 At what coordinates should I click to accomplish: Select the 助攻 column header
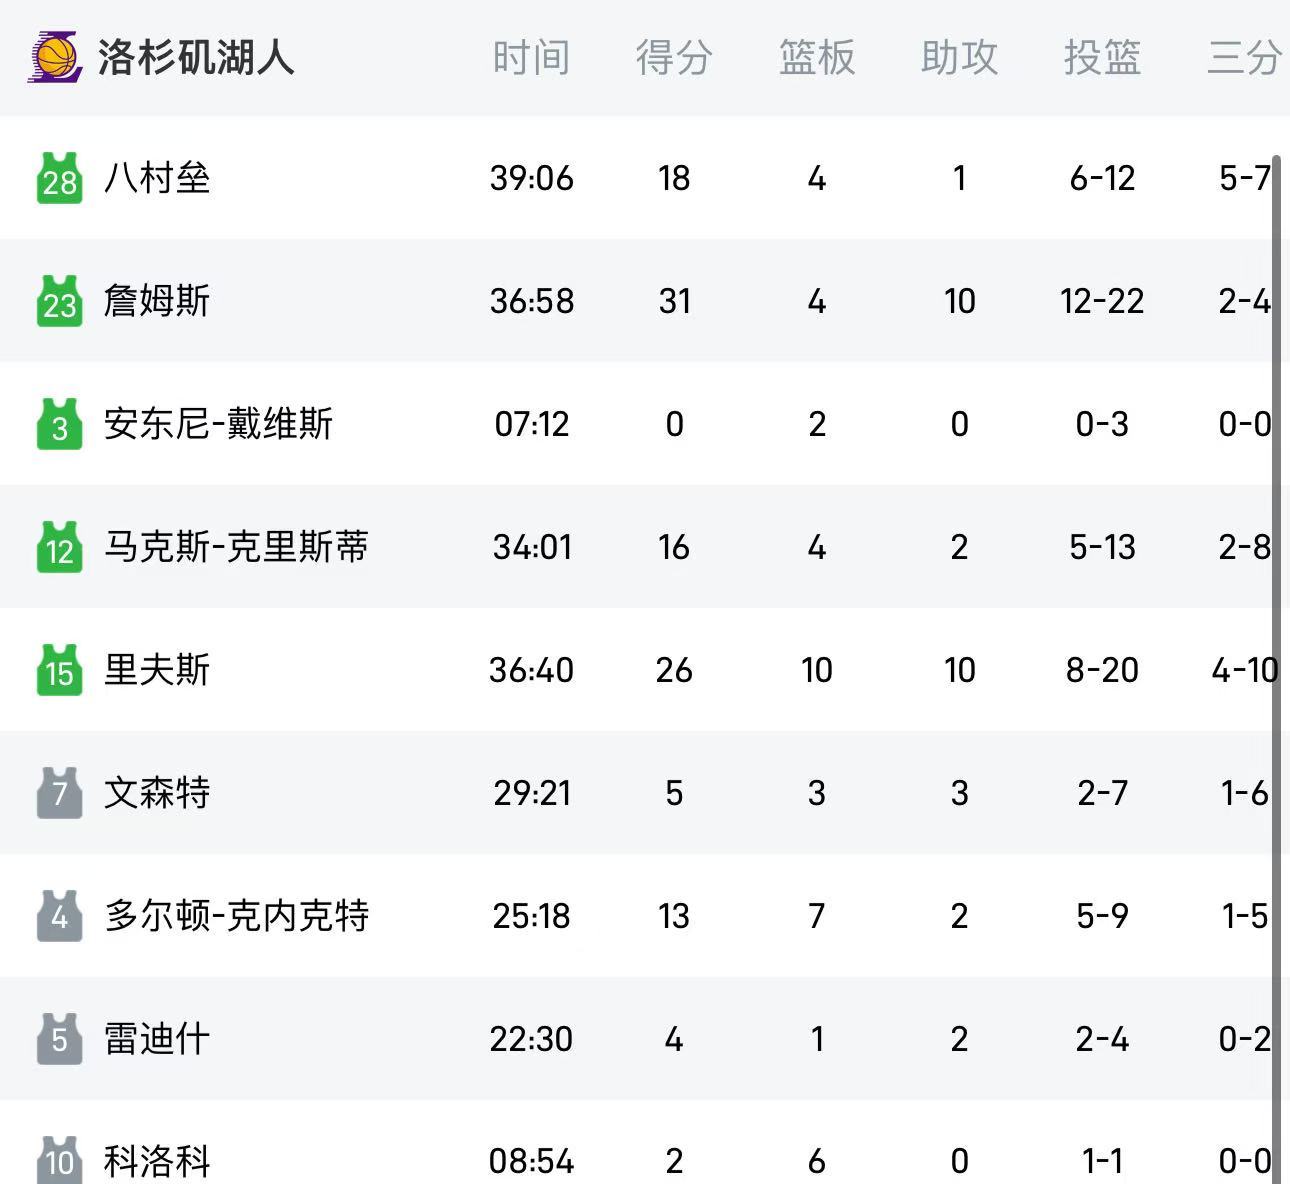[x=959, y=57]
